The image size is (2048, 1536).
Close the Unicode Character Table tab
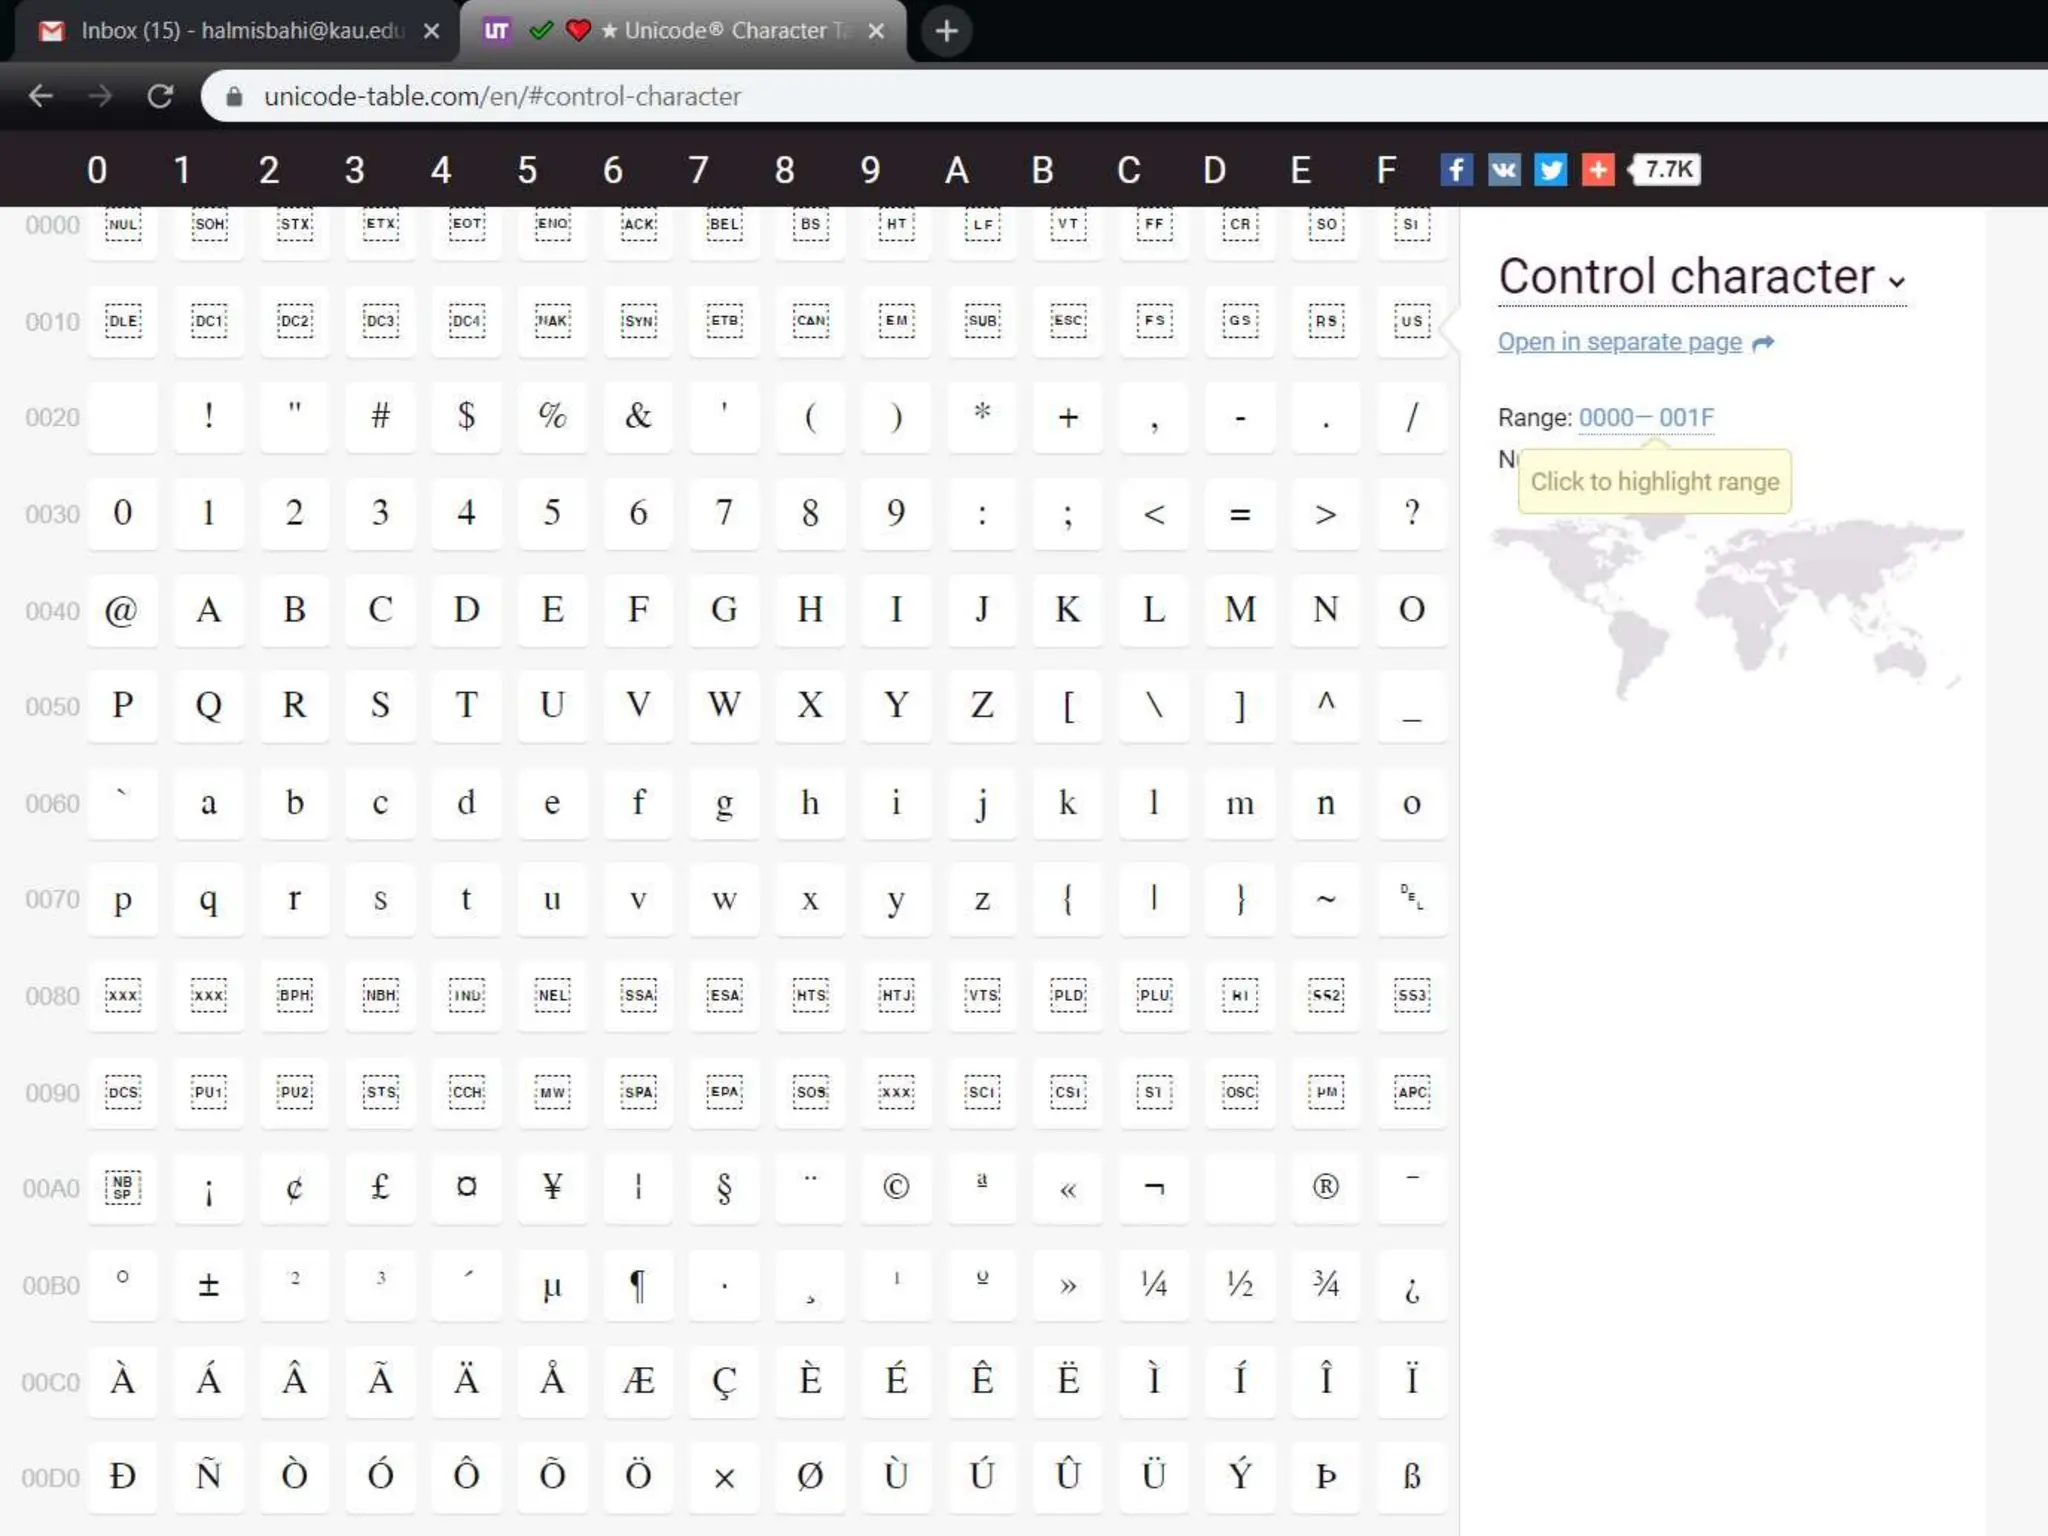[876, 31]
